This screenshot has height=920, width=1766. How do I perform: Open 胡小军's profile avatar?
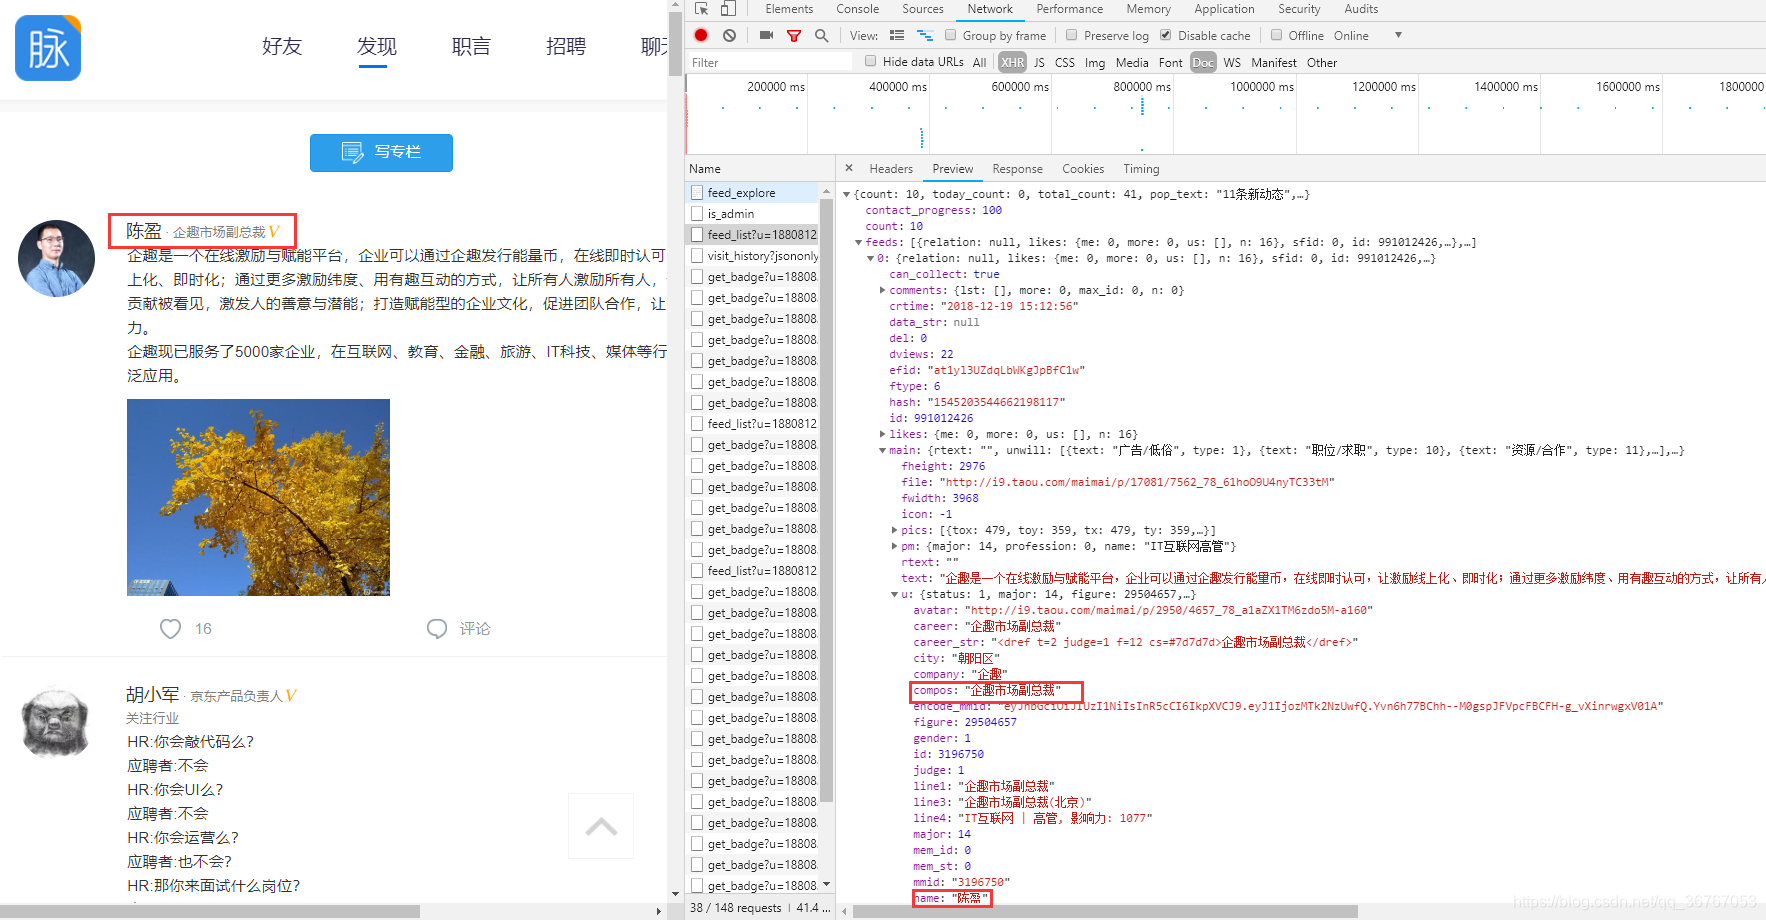pyautogui.click(x=56, y=723)
